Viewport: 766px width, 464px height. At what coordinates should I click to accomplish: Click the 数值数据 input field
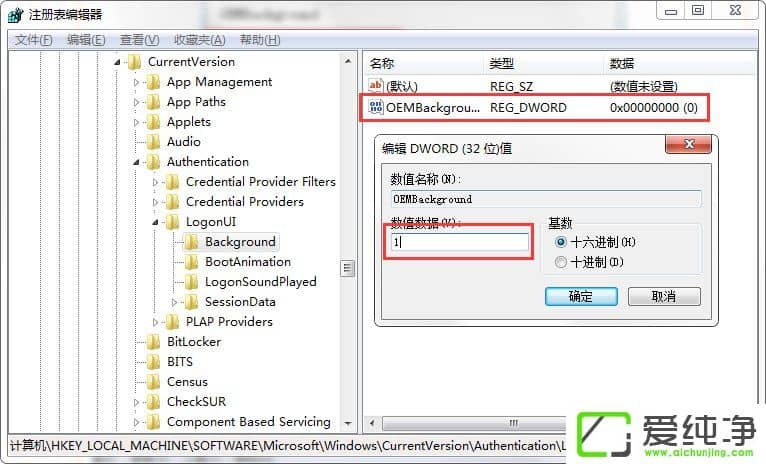point(460,242)
